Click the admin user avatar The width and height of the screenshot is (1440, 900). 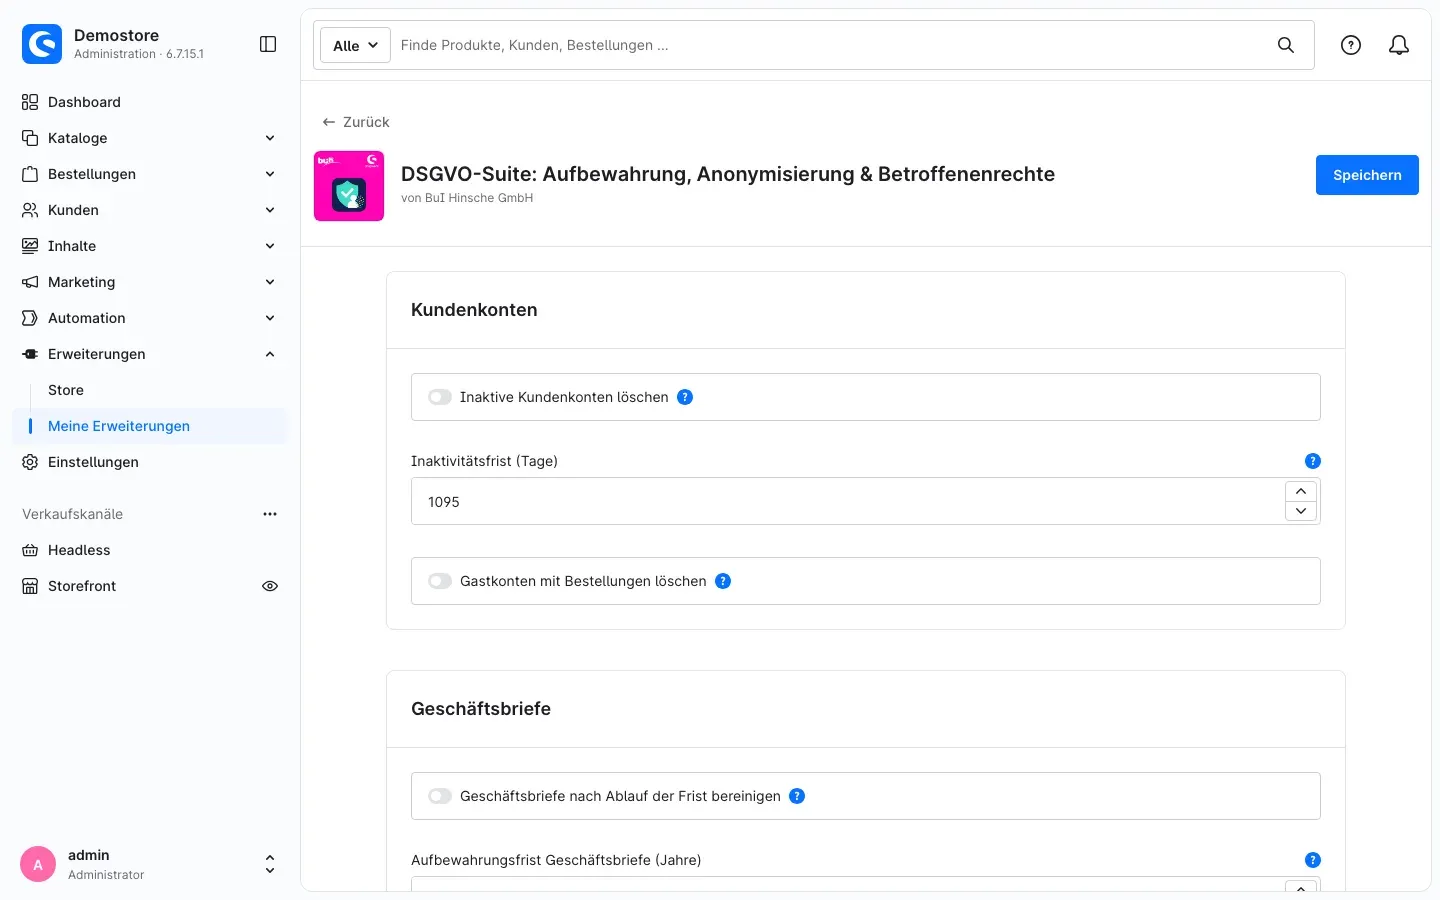(x=38, y=865)
